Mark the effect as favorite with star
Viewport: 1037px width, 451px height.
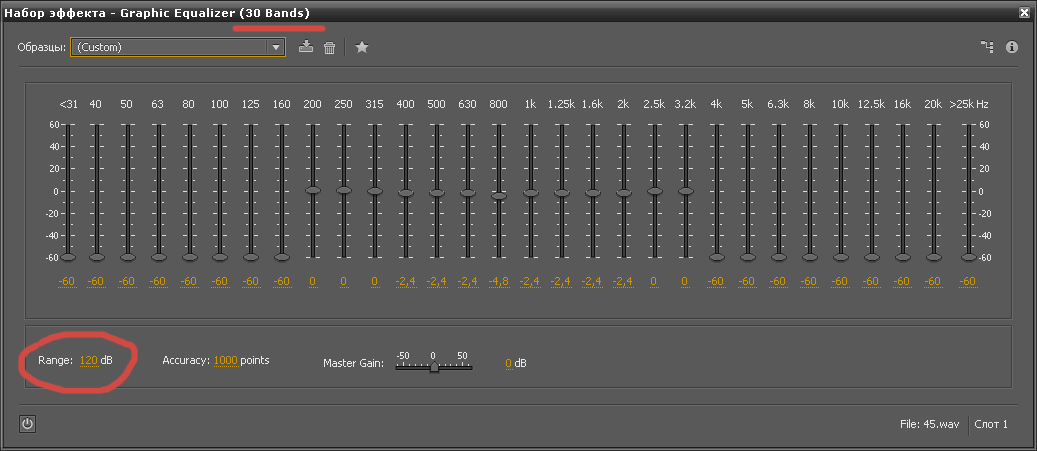point(362,47)
